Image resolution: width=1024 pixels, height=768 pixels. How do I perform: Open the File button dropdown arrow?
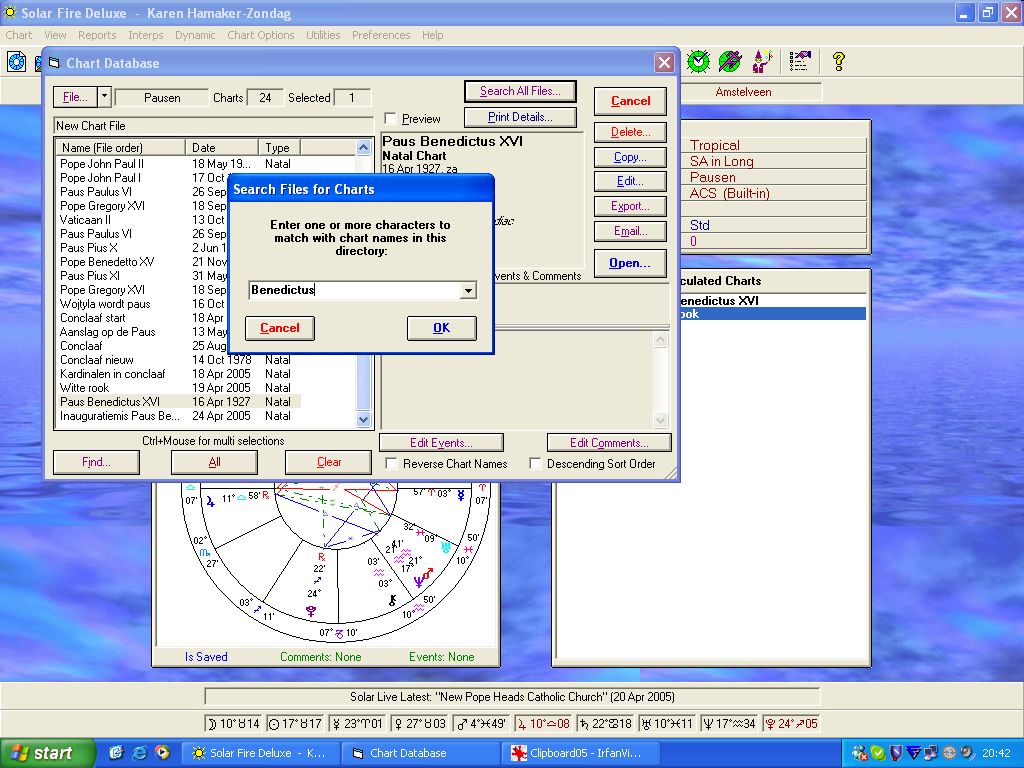tap(104, 97)
